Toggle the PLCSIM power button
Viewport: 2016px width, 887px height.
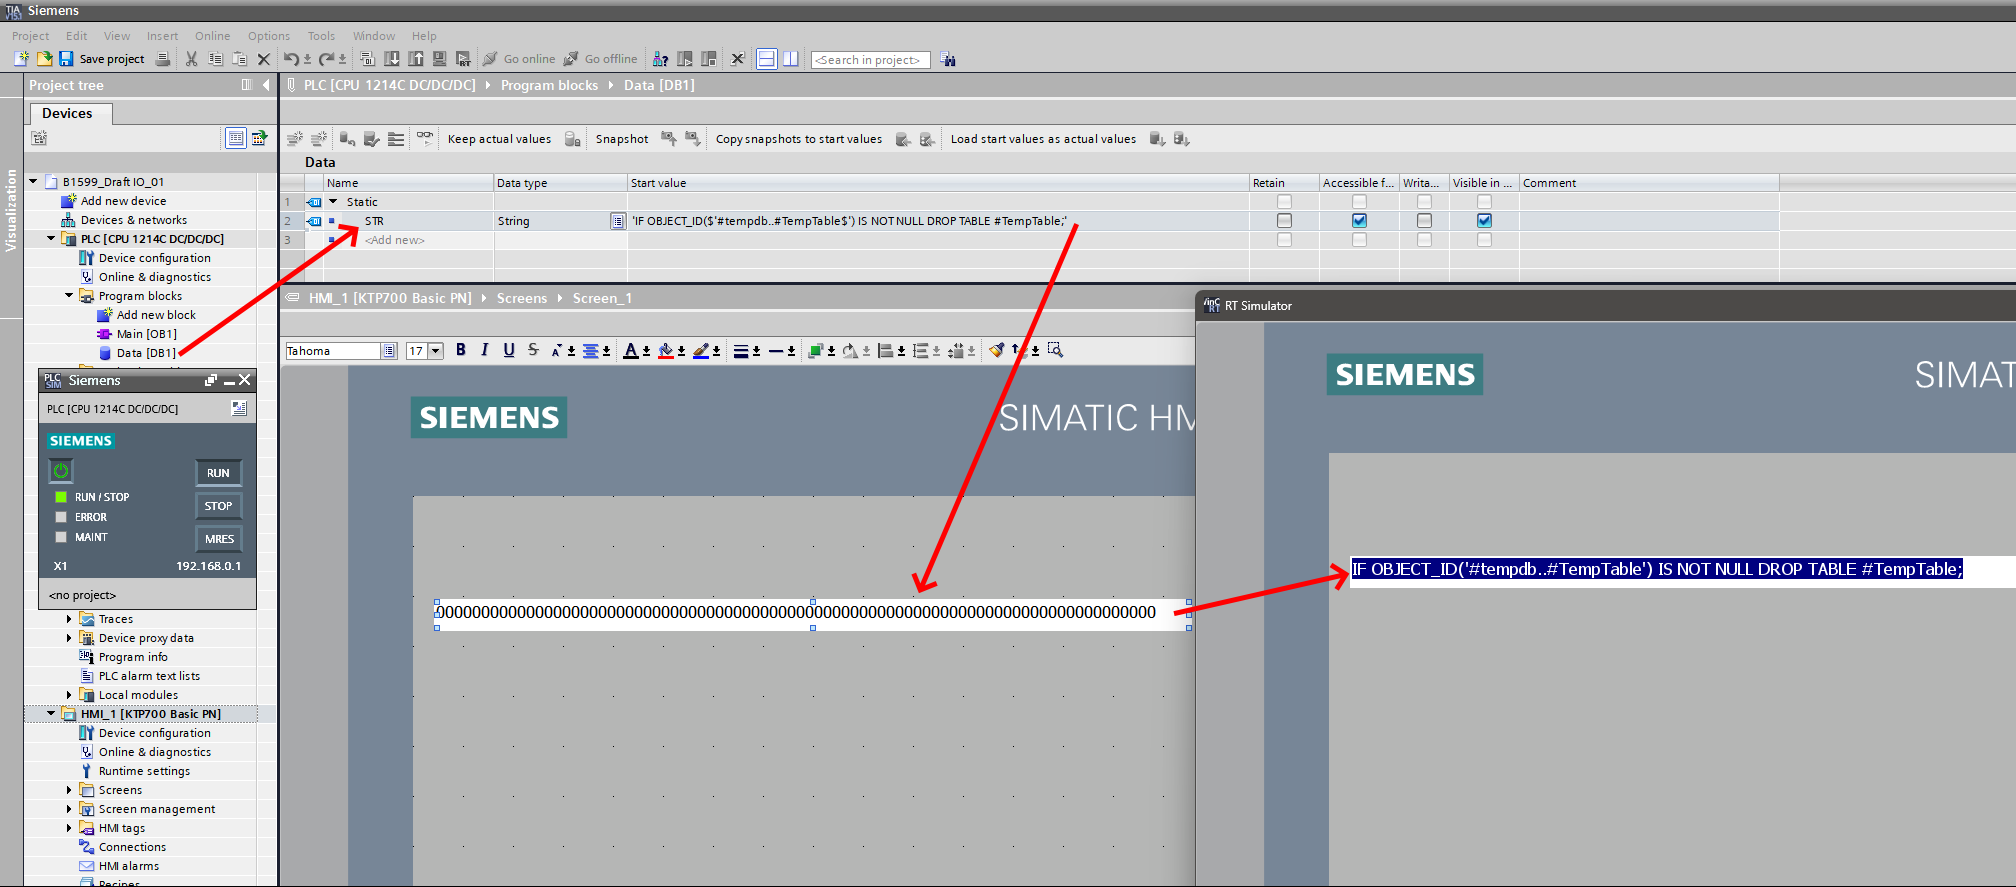pyautogui.click(x=61, y=470)
